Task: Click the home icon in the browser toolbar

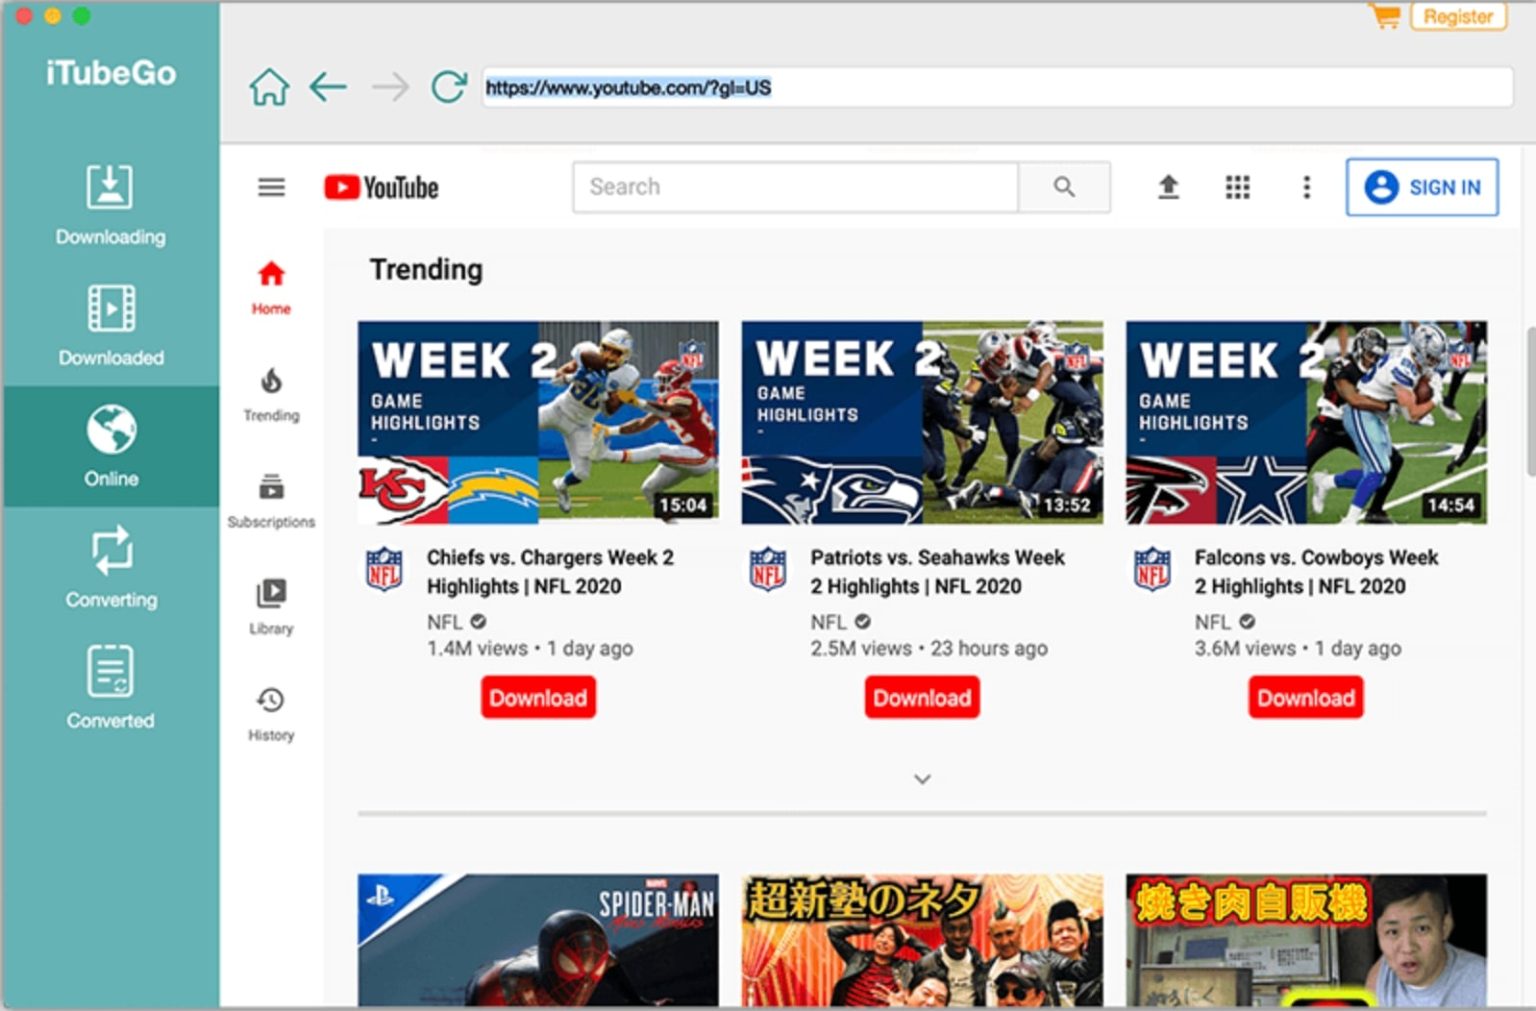Action: pyautogui.click(x=268, y=87)
